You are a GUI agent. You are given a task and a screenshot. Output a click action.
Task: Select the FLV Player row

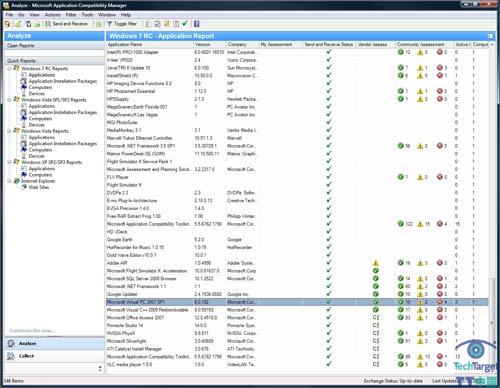pyautogui.click(x=297, y=177)
